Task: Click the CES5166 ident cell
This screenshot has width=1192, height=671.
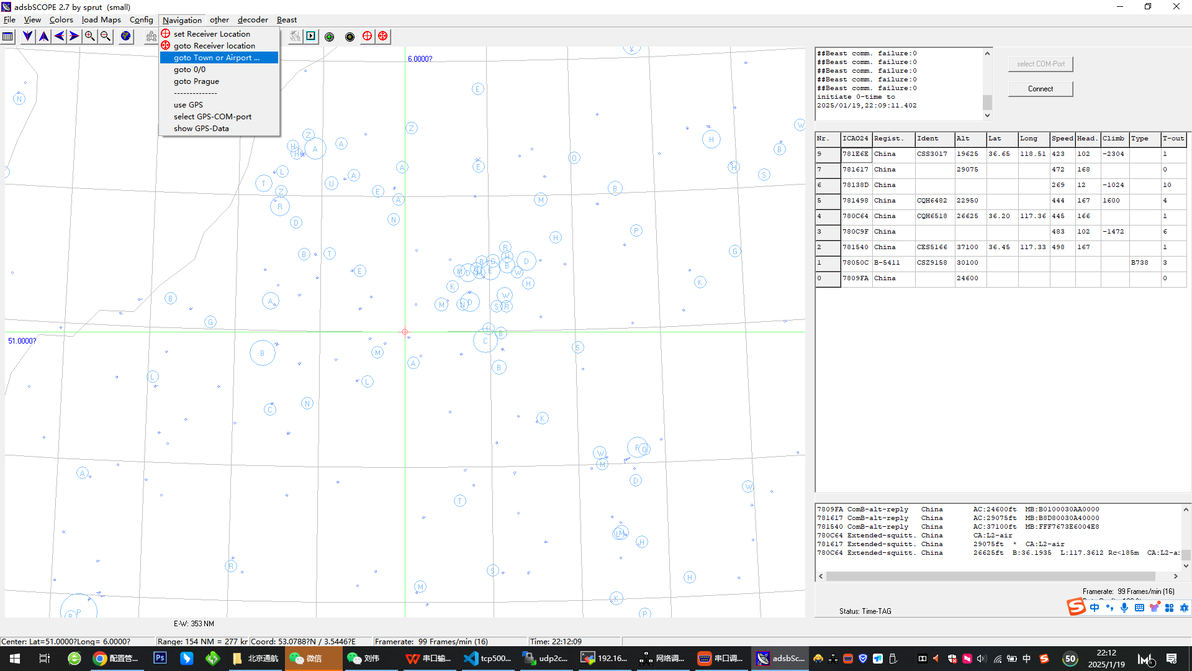Action: click(x=934, y=248)
